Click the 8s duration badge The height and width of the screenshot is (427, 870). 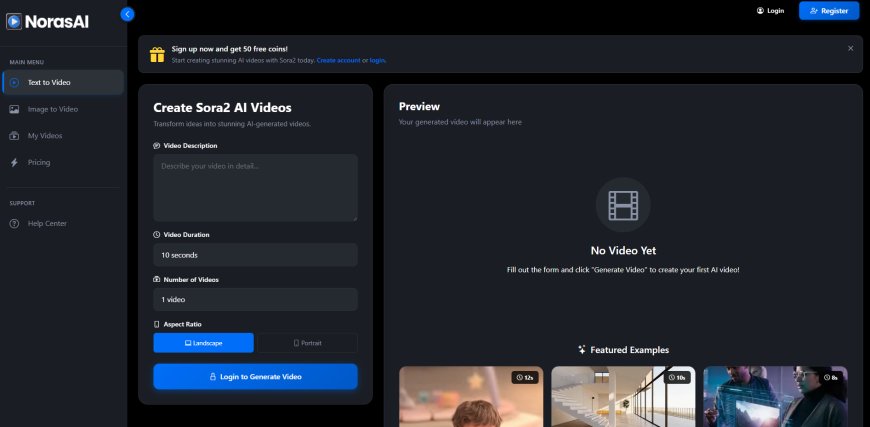pos(831,378)
